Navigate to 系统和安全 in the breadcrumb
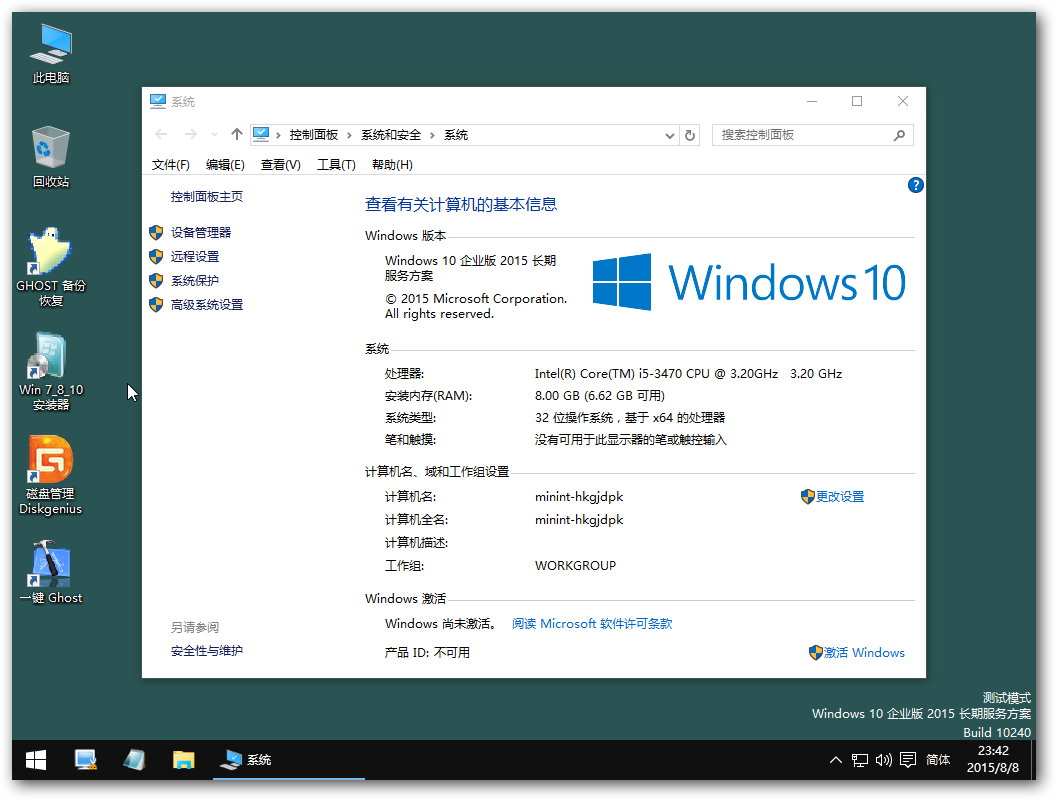The image size is (1056, 800). (x=391, y=135)
